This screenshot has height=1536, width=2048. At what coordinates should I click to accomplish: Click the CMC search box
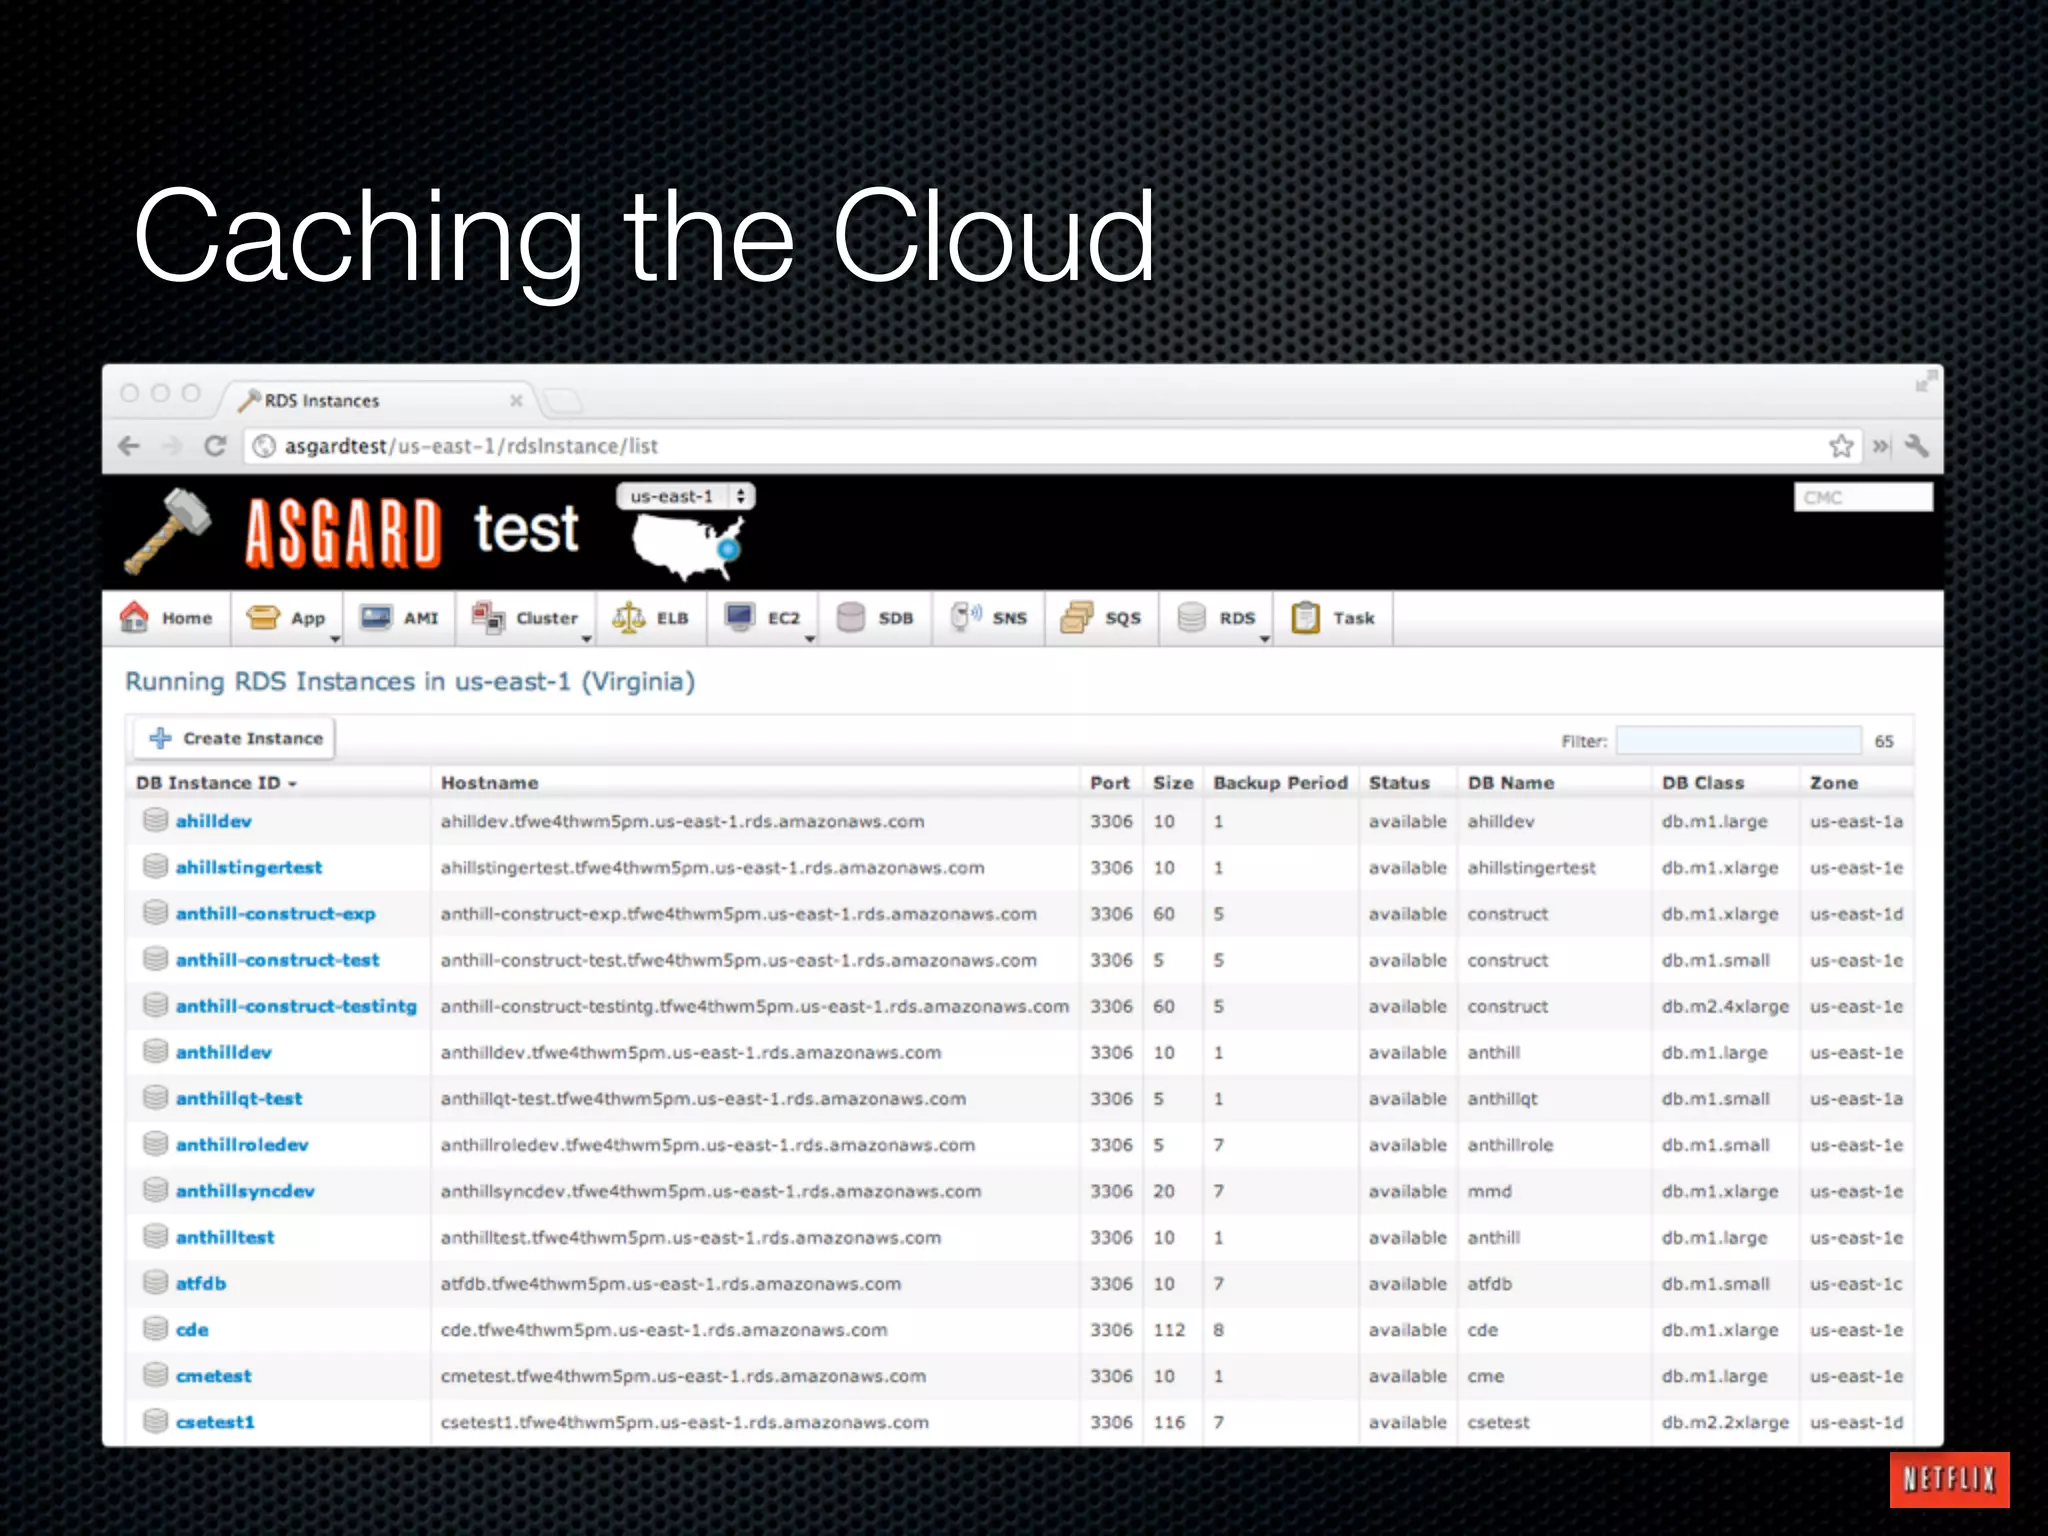(1863, 497)
